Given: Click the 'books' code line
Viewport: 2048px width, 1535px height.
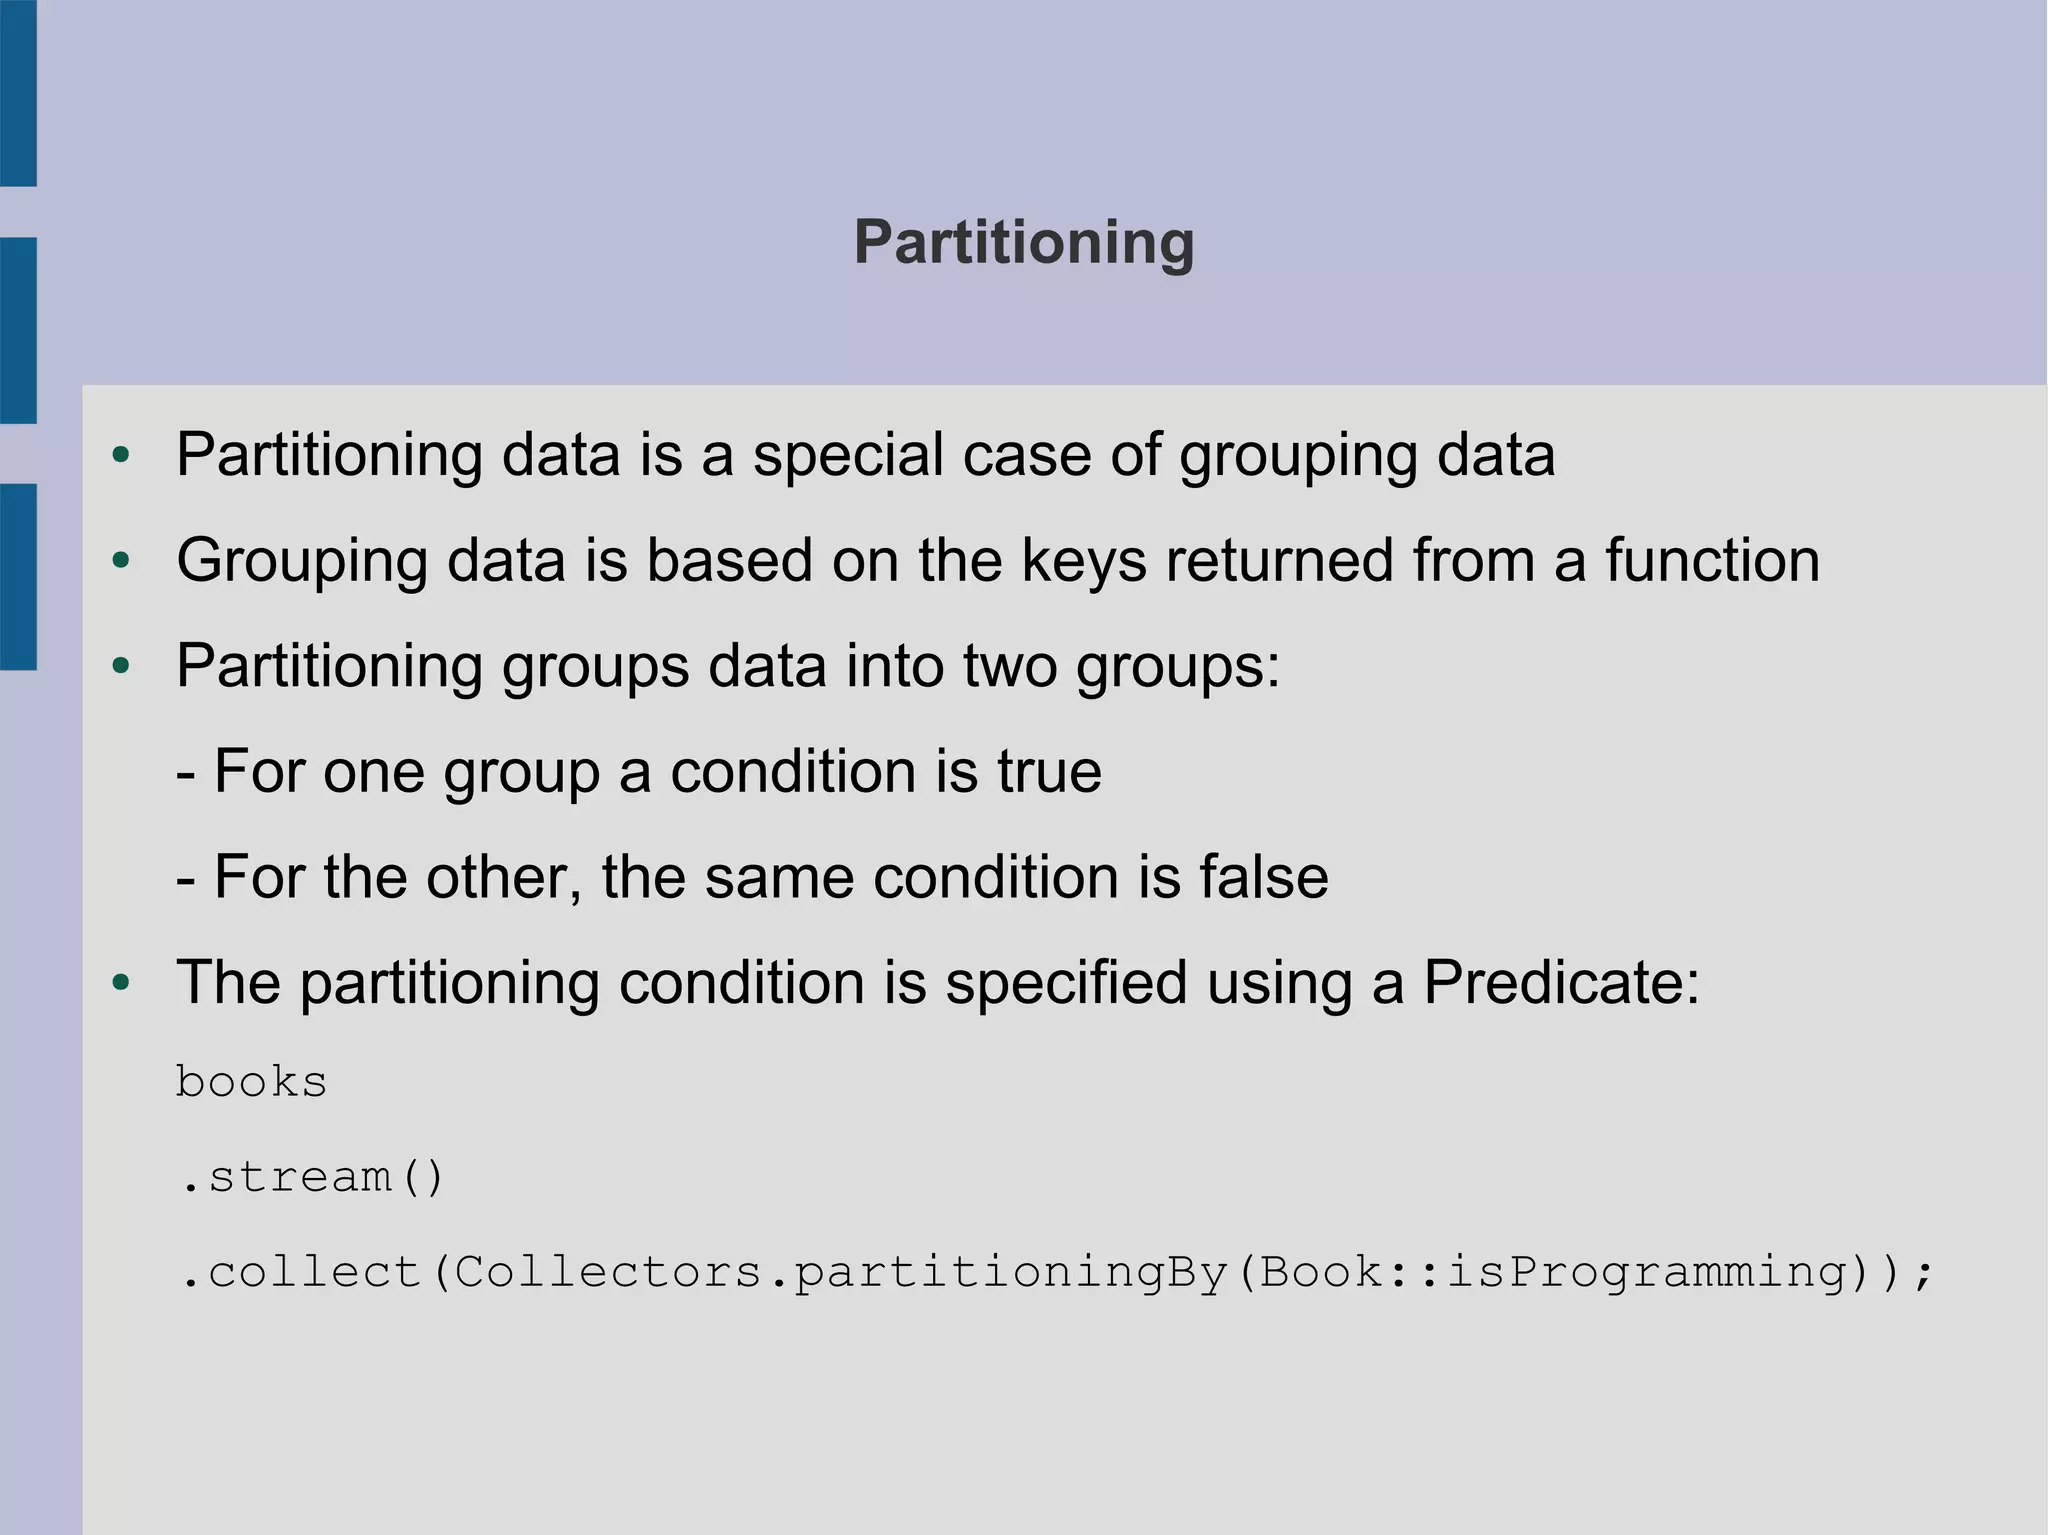Looking at the screenshot, I should click(x=252, y=1082).
